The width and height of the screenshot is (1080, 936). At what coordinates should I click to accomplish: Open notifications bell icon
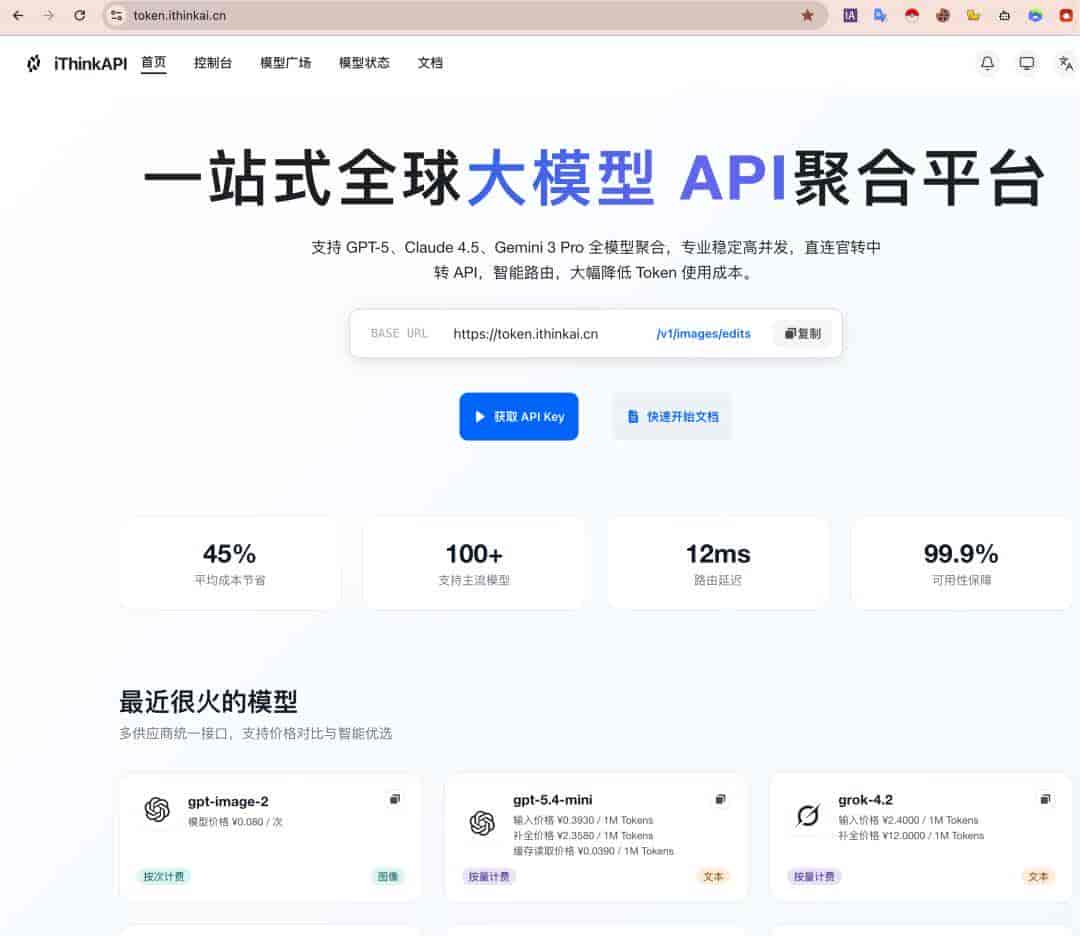tap(987, 63)
